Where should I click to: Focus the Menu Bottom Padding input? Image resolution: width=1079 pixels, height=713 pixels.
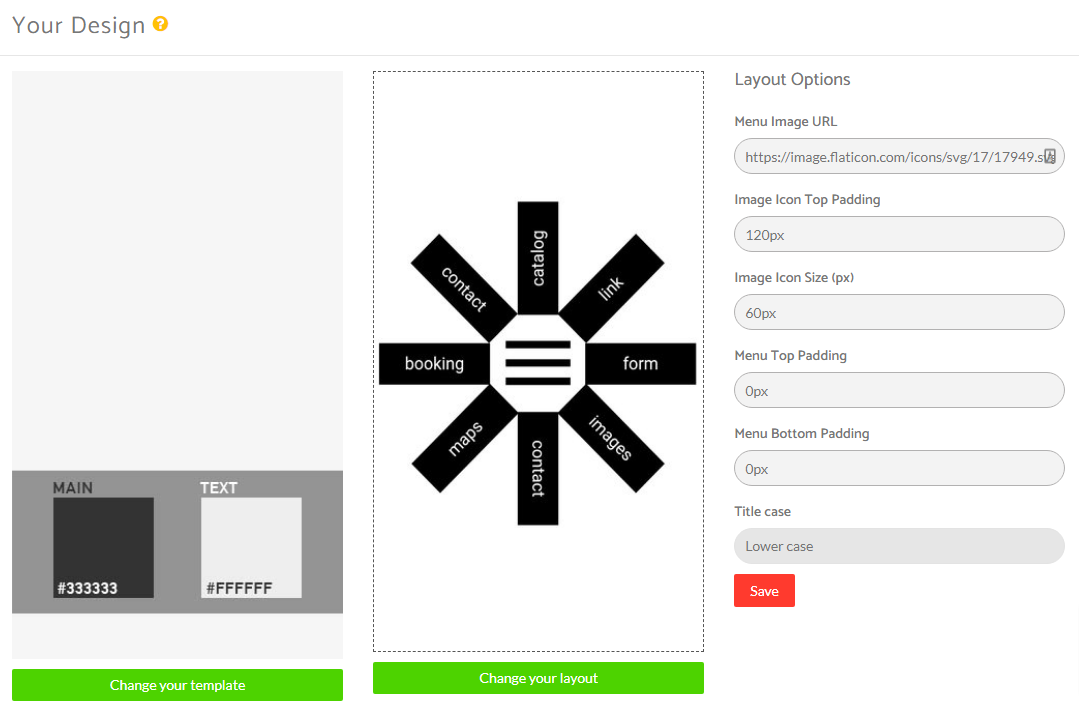[898, 468]
